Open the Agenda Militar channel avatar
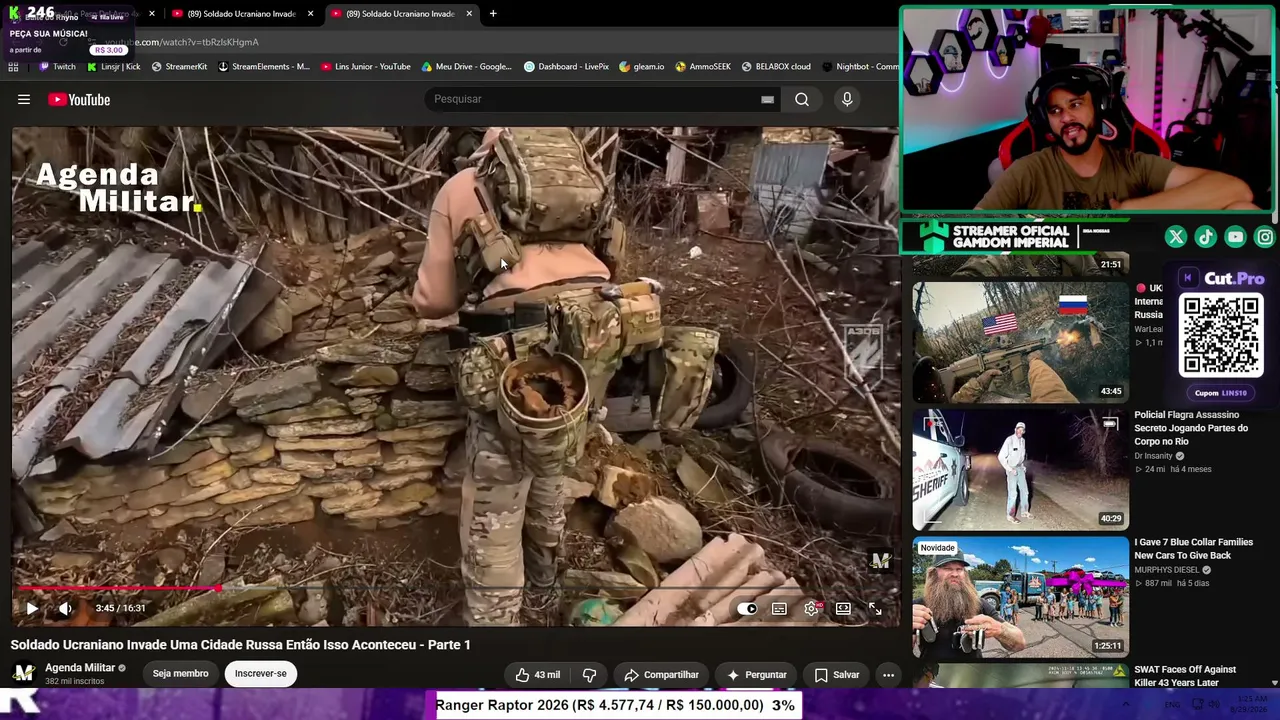The width and height of the screenshot is (1280, 720). (24, 673)
